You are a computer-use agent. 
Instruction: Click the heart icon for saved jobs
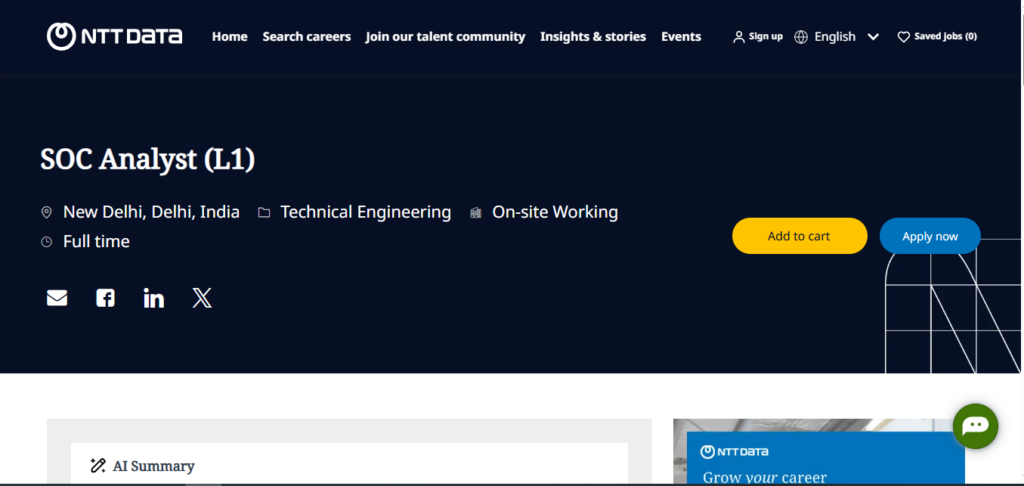click(903, 37)
